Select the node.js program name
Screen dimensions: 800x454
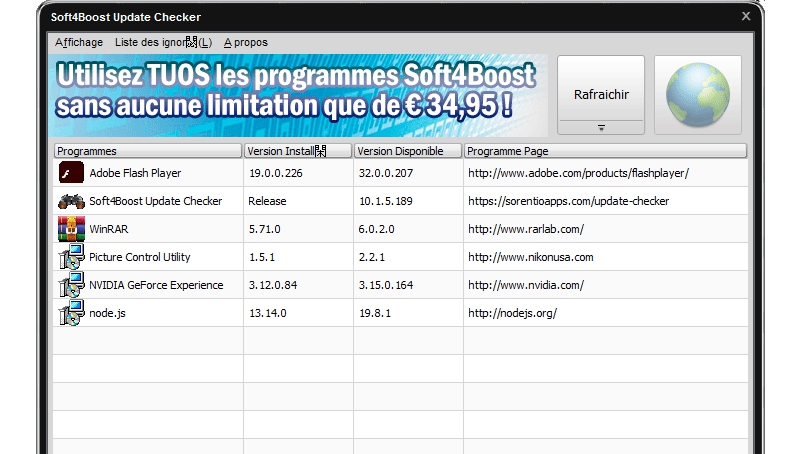(x=107, y=313)
